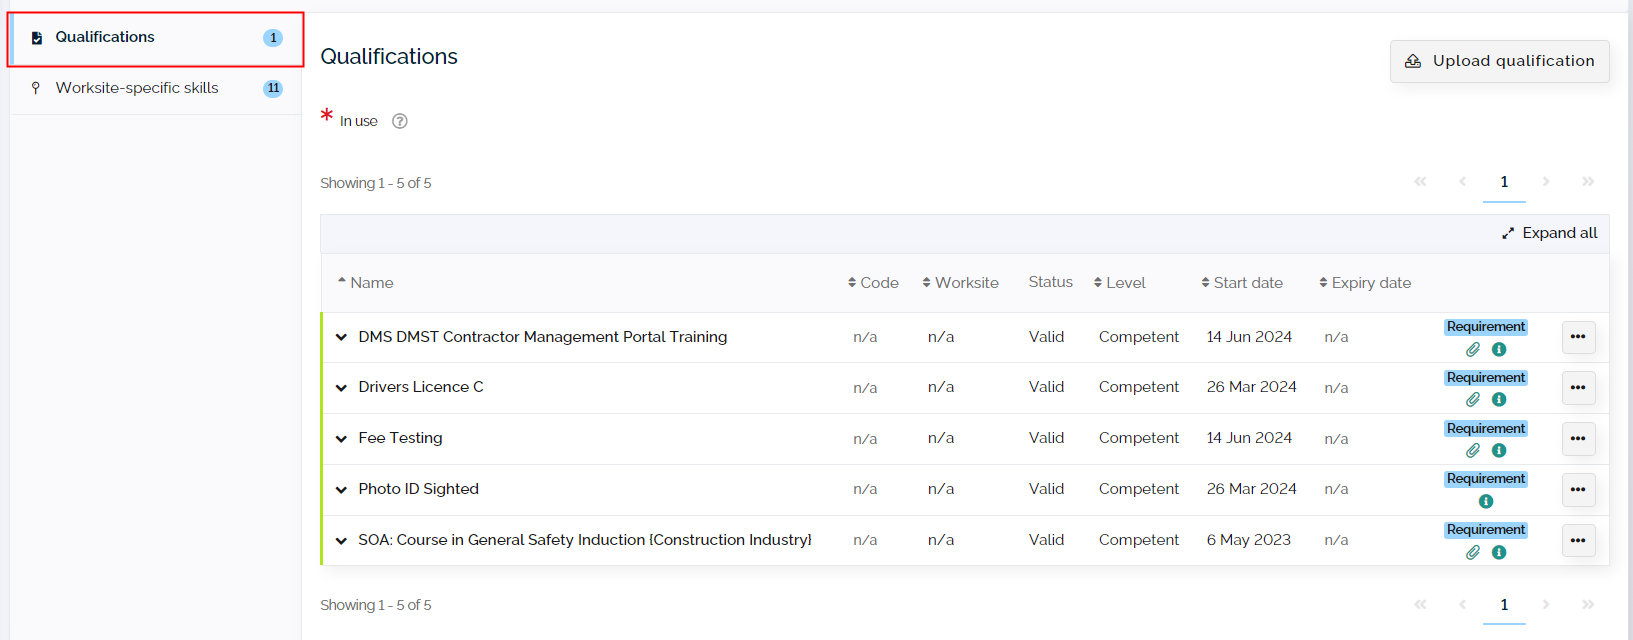Open attachment paperclip for Drivers Licence C
The image size is (1633, 640).
(x=1473, y=400)
